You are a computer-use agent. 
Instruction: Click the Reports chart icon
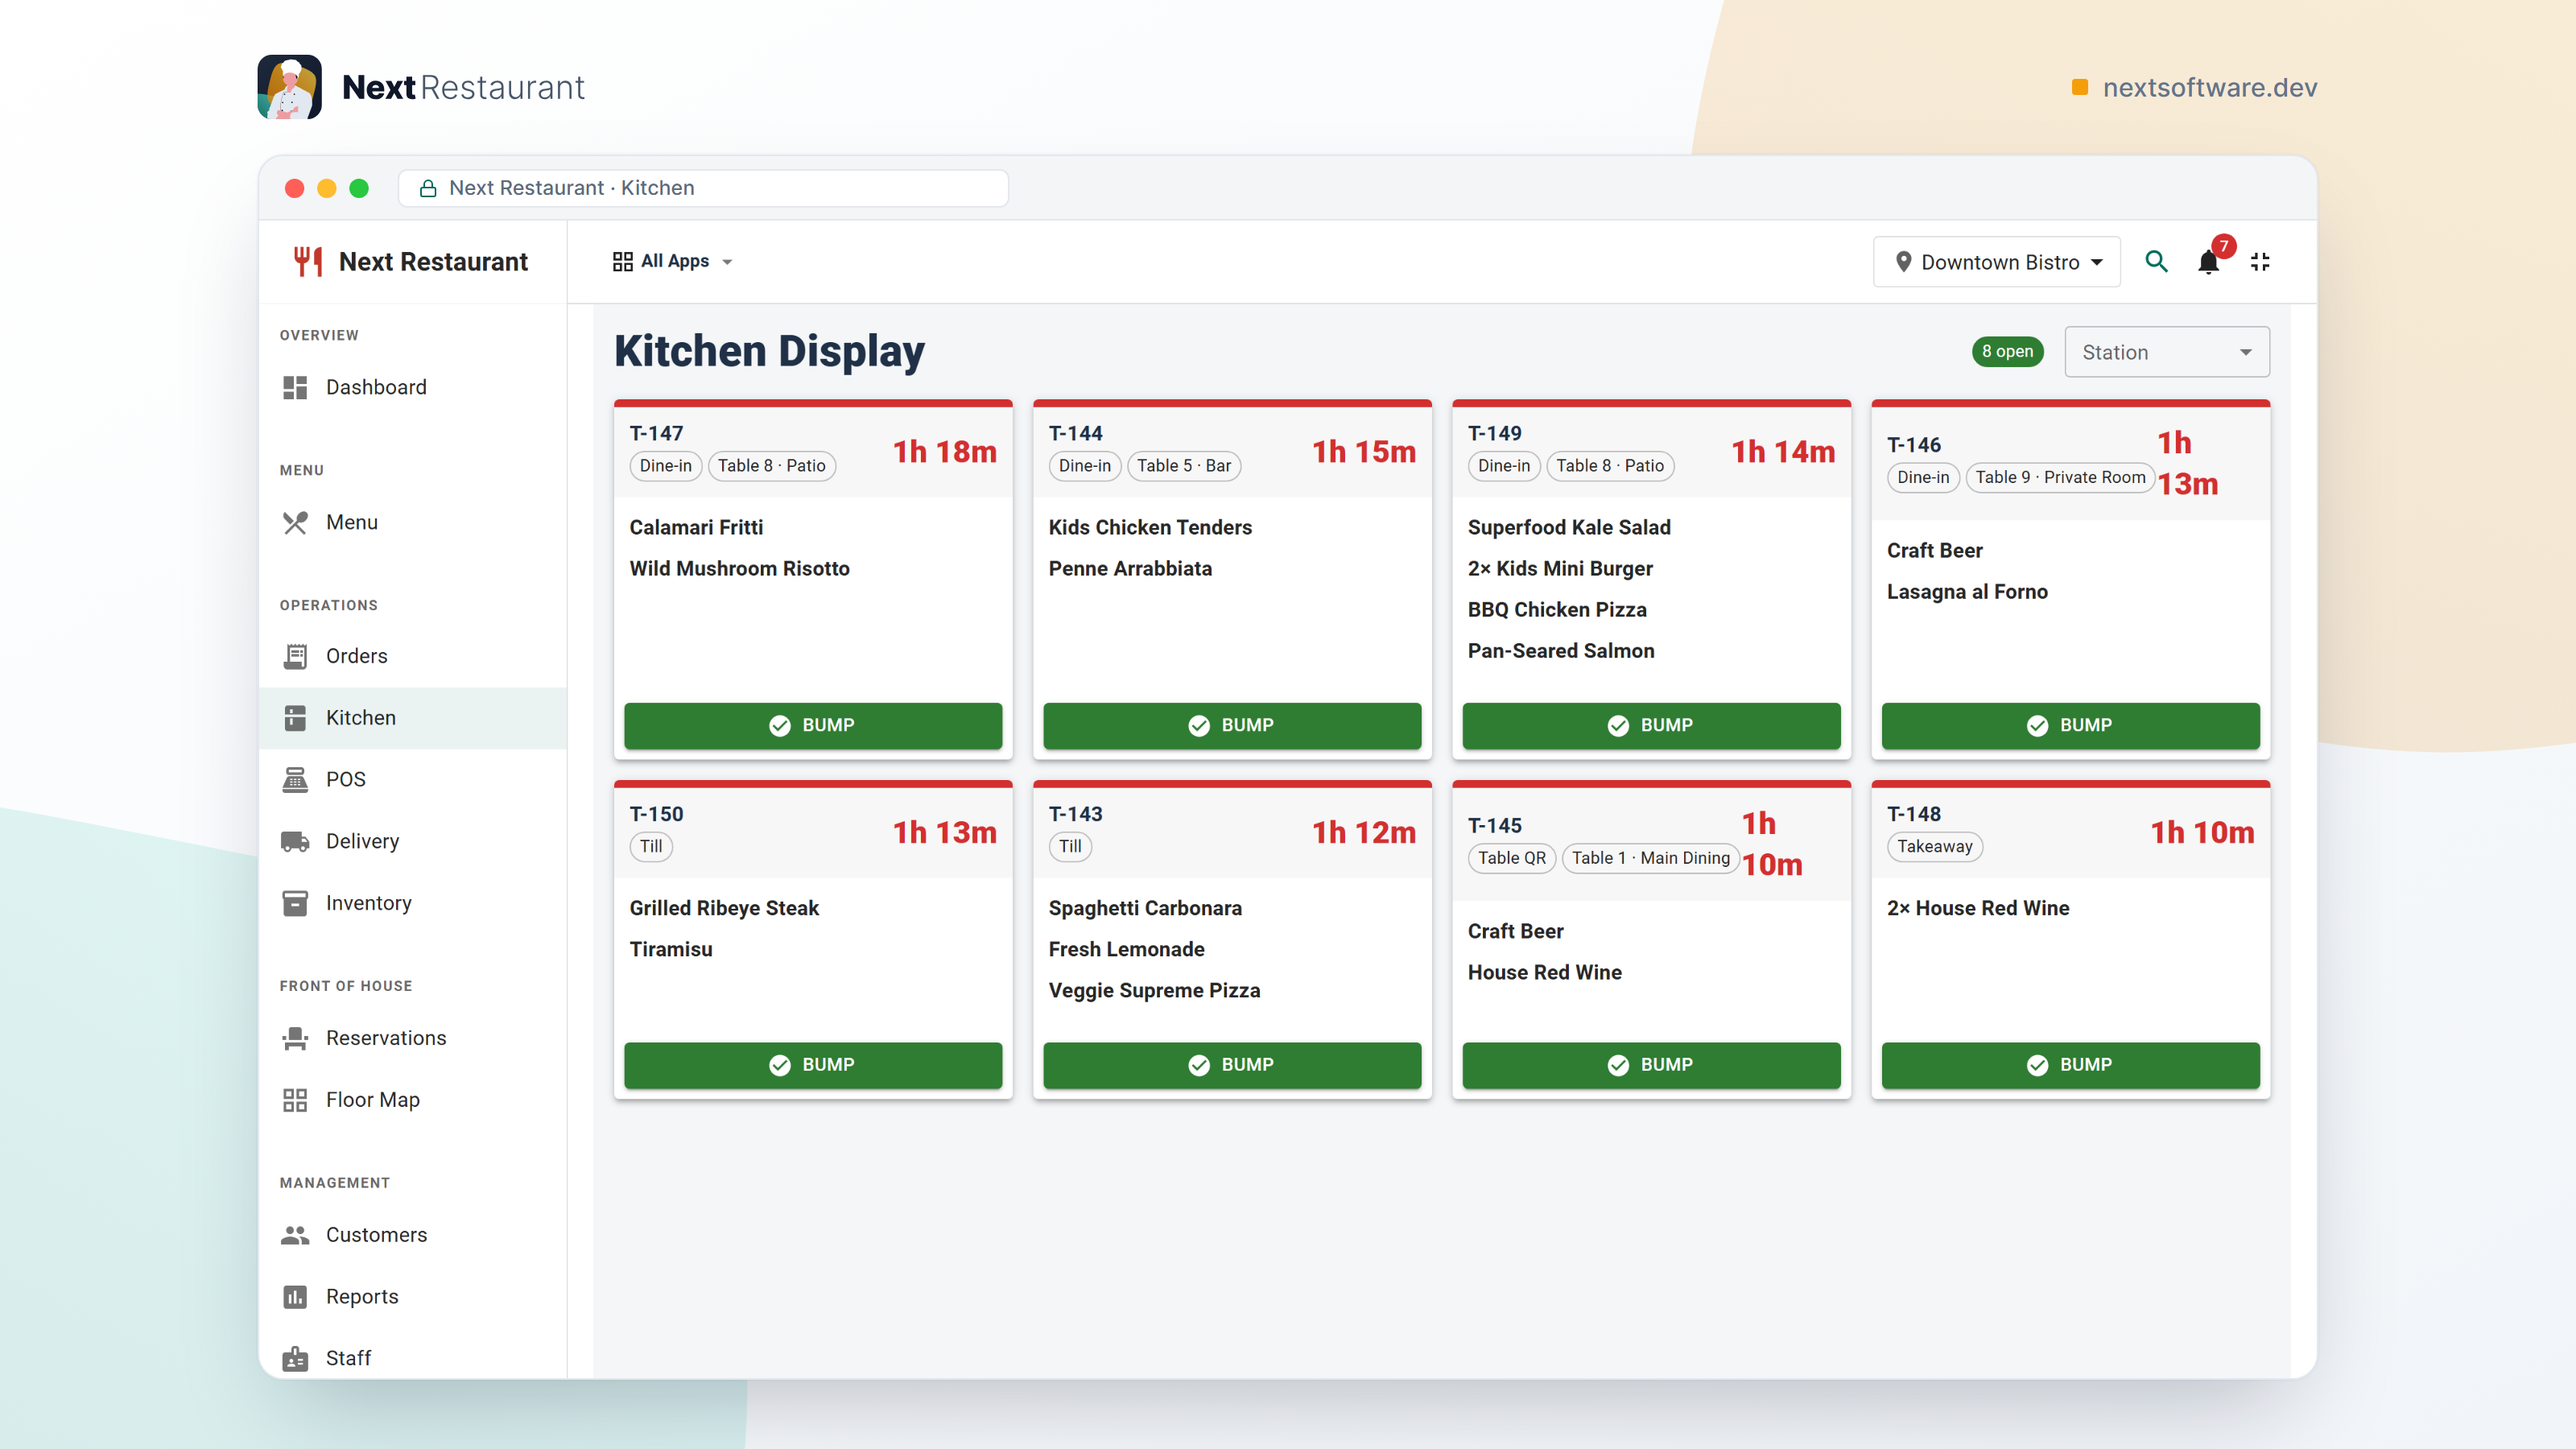click(x=295, y=1297)
